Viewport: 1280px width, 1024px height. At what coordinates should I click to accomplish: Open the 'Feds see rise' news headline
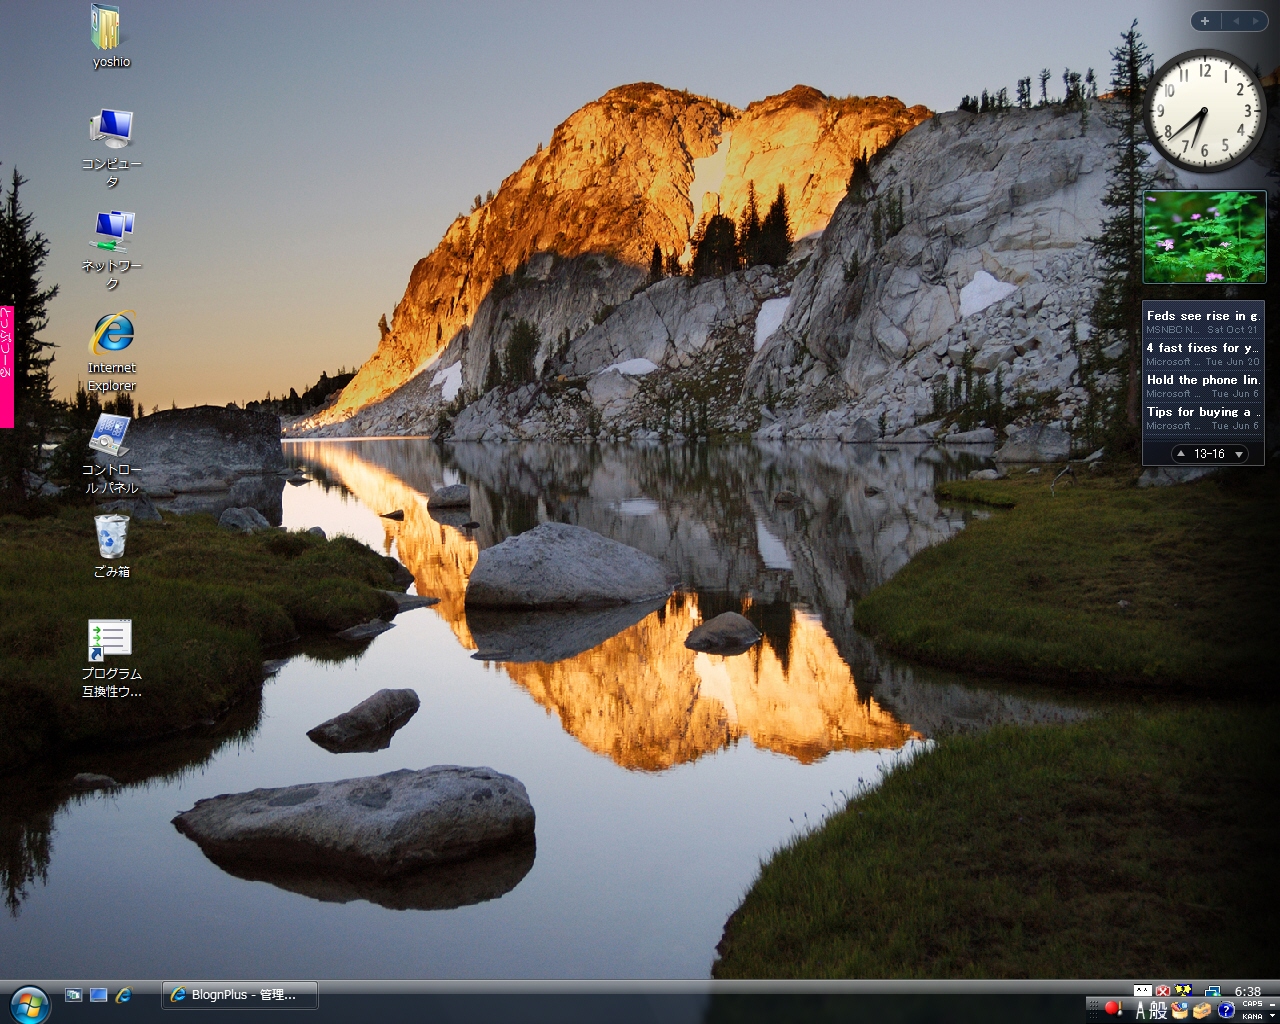pyautogui.click(x=1202, y=316)
